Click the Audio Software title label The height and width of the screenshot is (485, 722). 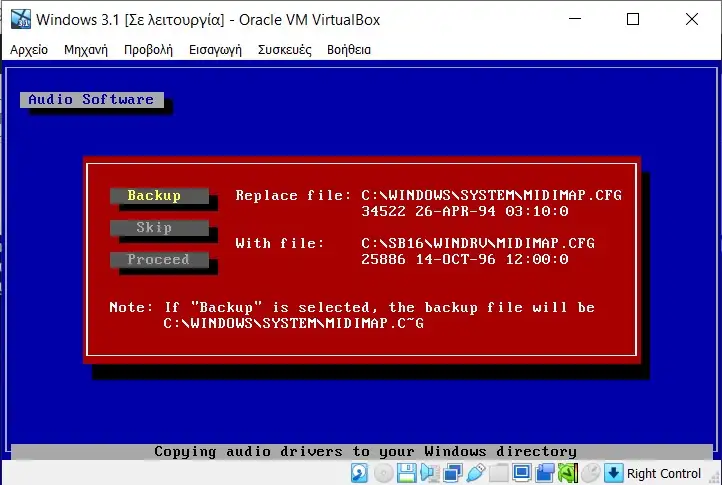pos(92,99)
